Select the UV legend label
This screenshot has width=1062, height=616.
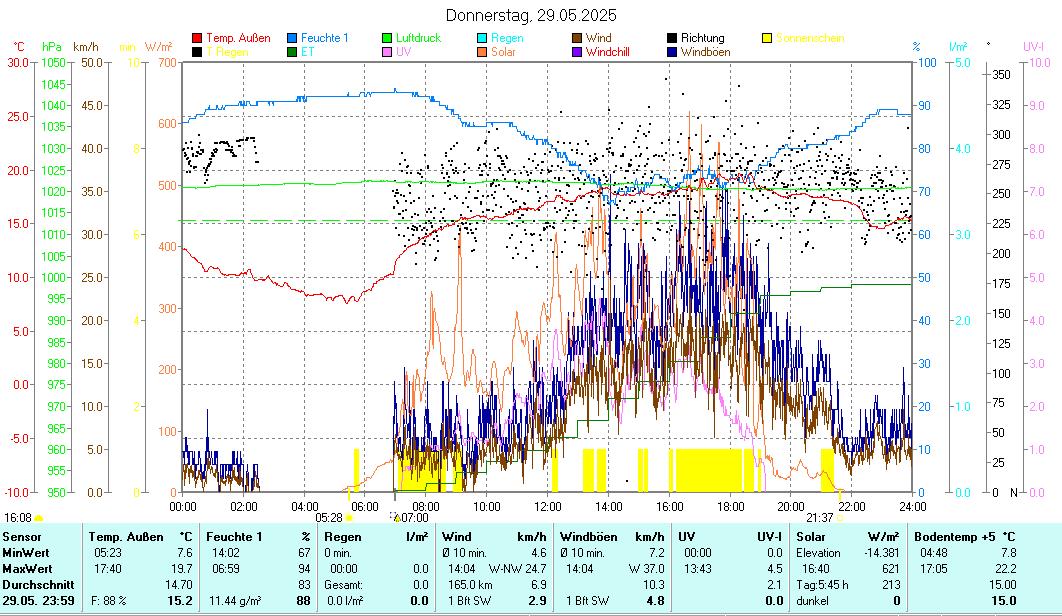(x=403, y=52)
